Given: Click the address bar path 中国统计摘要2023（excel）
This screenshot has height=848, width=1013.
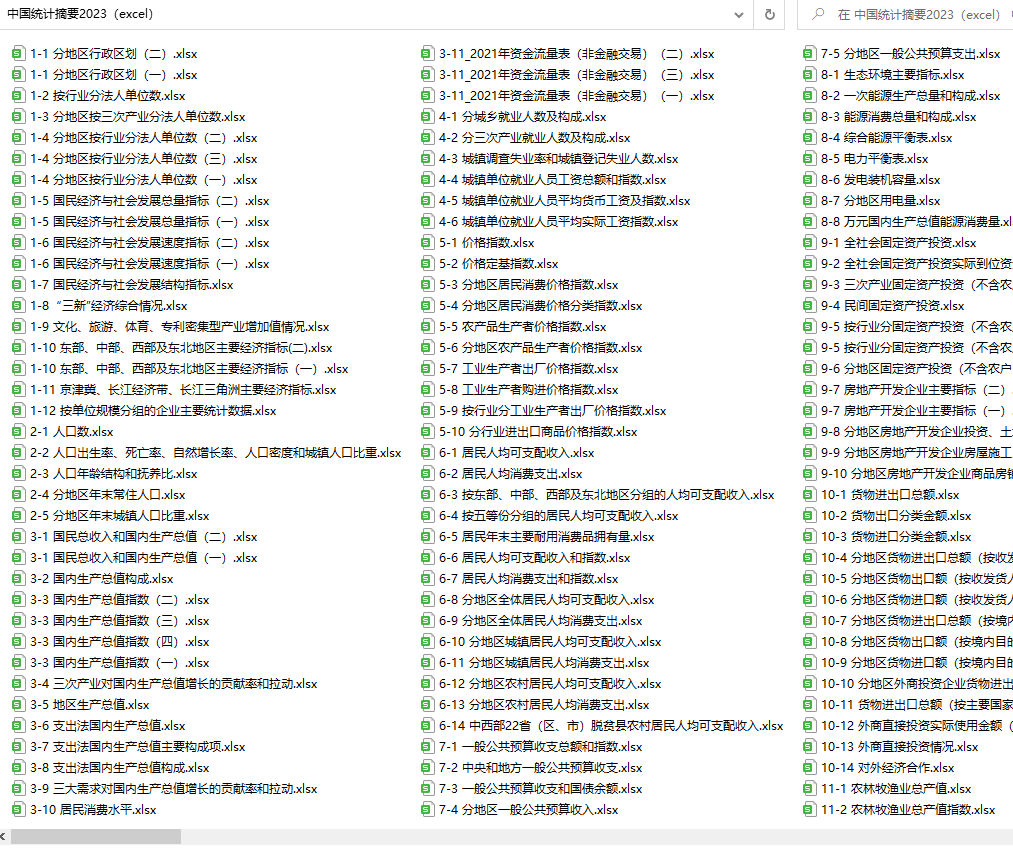Looking at the screenshot, I should (80, 14).
